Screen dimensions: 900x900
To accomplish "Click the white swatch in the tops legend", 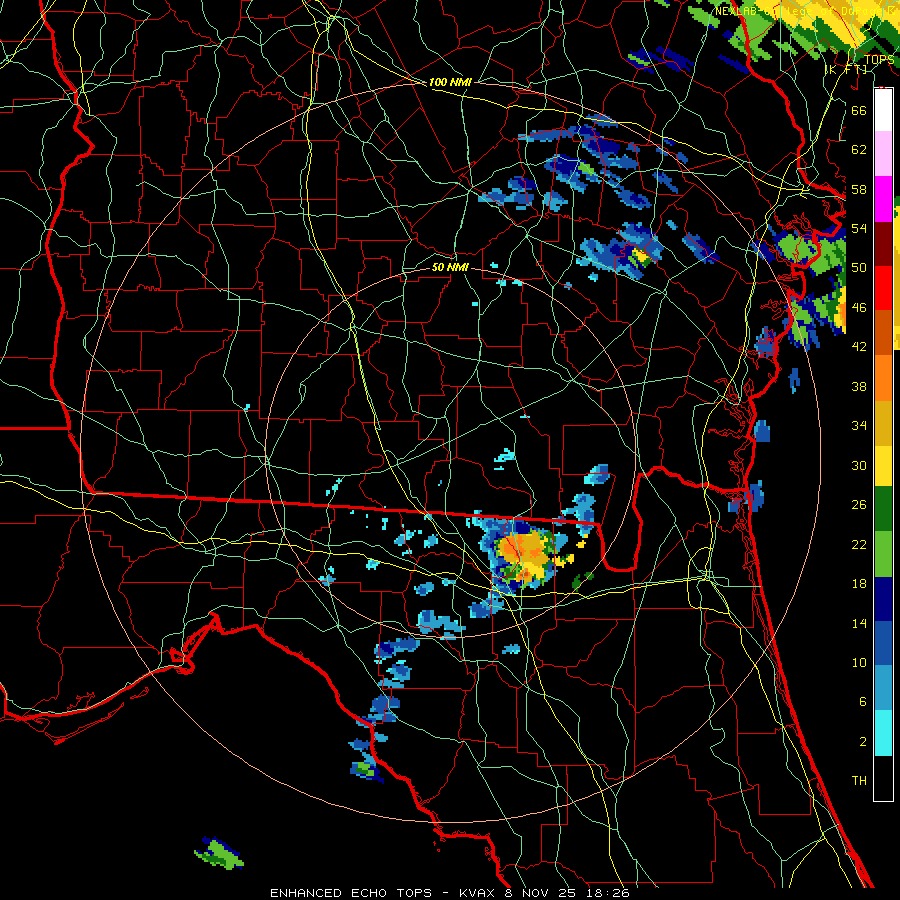I will click(883, 110).
